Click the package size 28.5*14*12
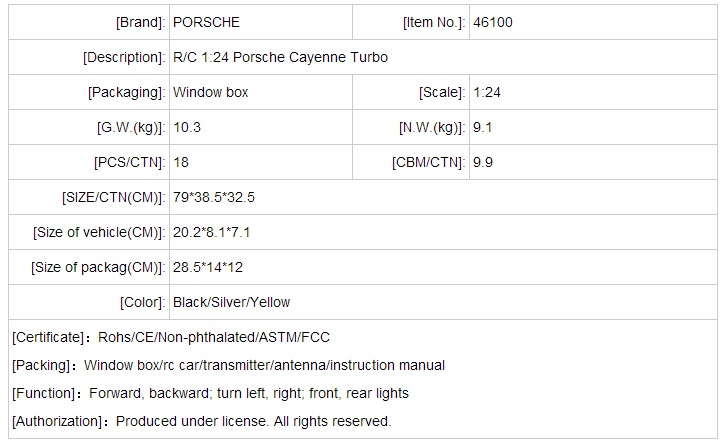The image size is (727, 445). coord(208,267)
